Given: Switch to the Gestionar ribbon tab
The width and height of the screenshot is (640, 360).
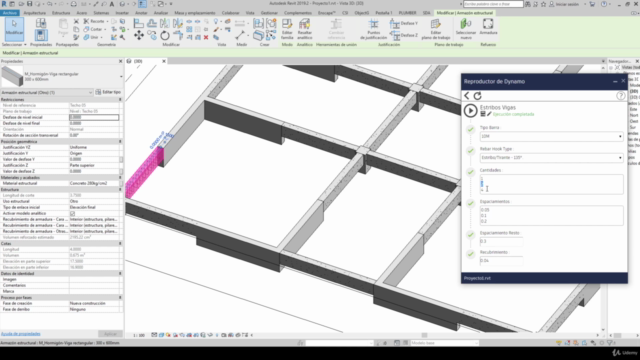Looking at the screenshot, I should pos(269,13).
